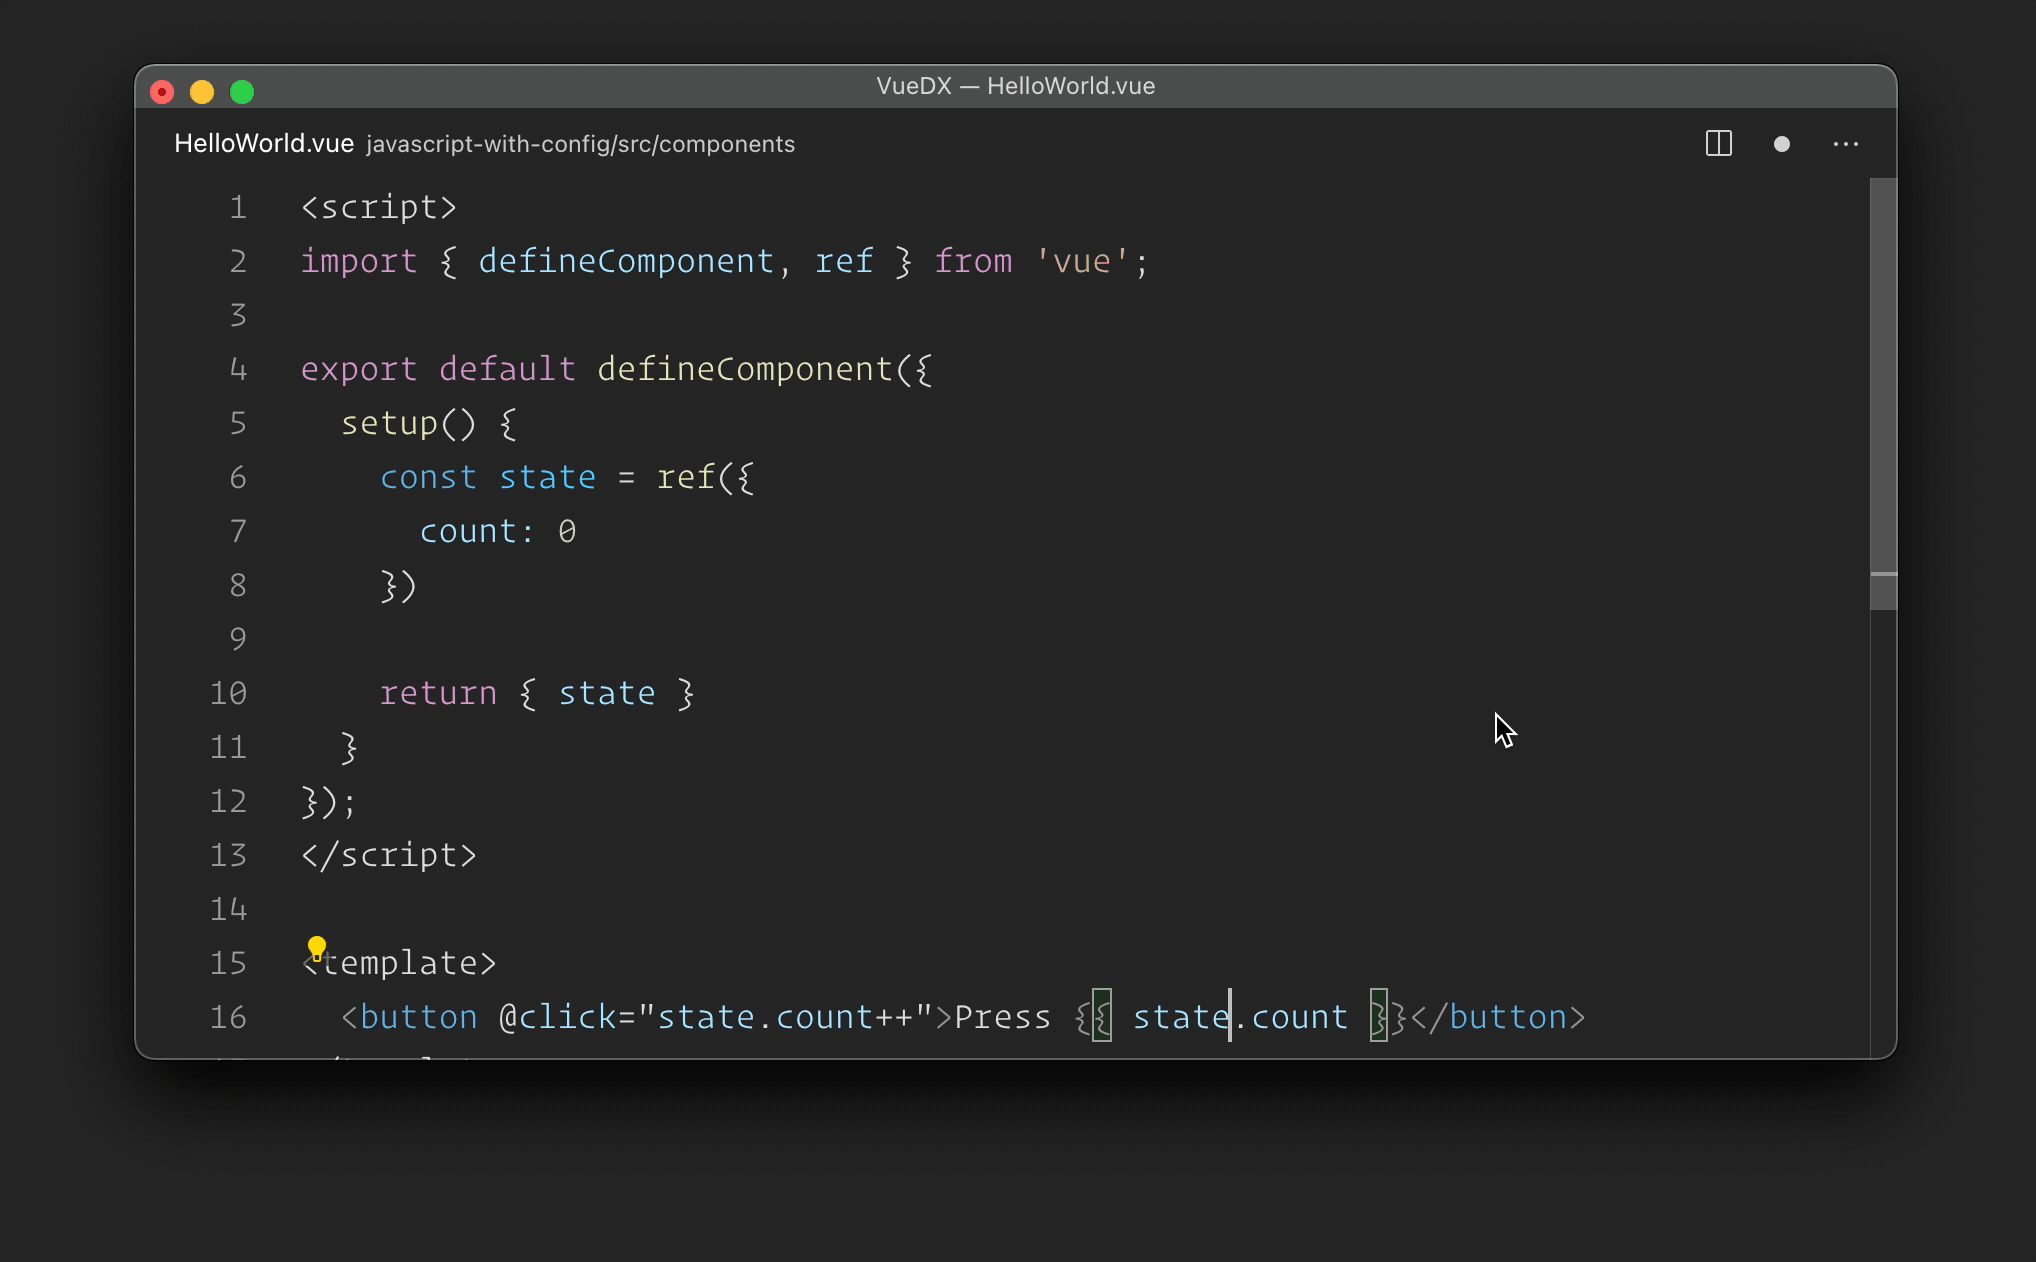Click the return keyword on line 10

pyautogui.click(x=438, y=693)
